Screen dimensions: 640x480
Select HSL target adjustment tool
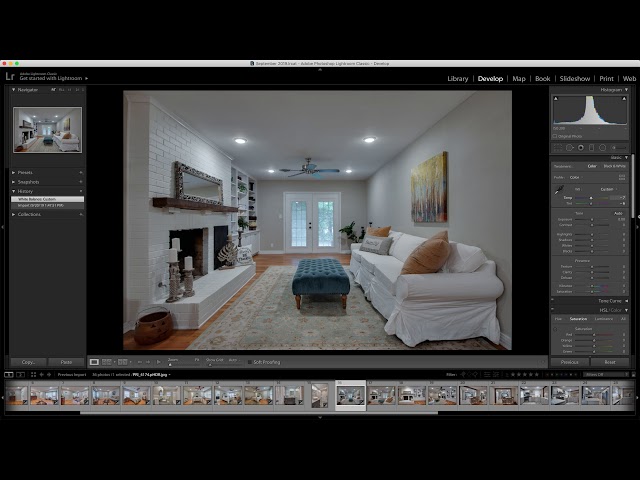click(555, 329)
